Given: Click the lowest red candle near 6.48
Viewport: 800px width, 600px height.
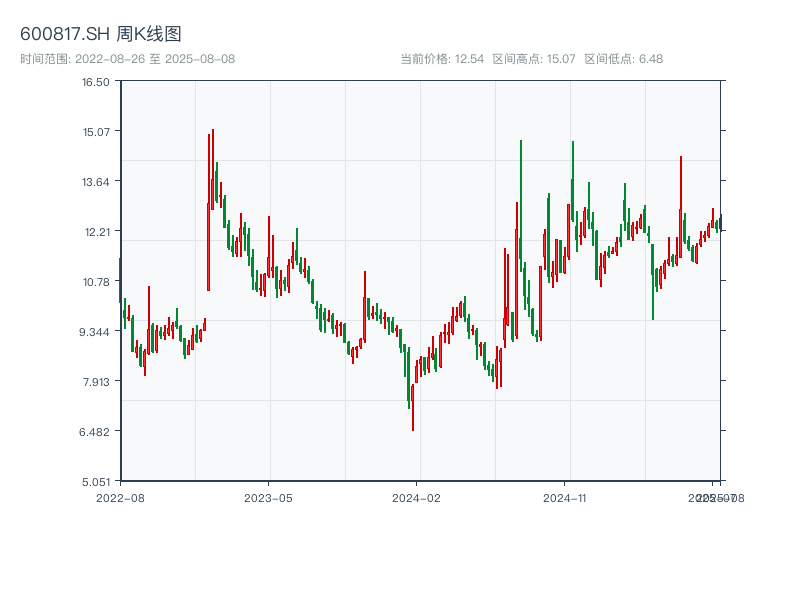Looking at the screenshot, I should 412,408.
